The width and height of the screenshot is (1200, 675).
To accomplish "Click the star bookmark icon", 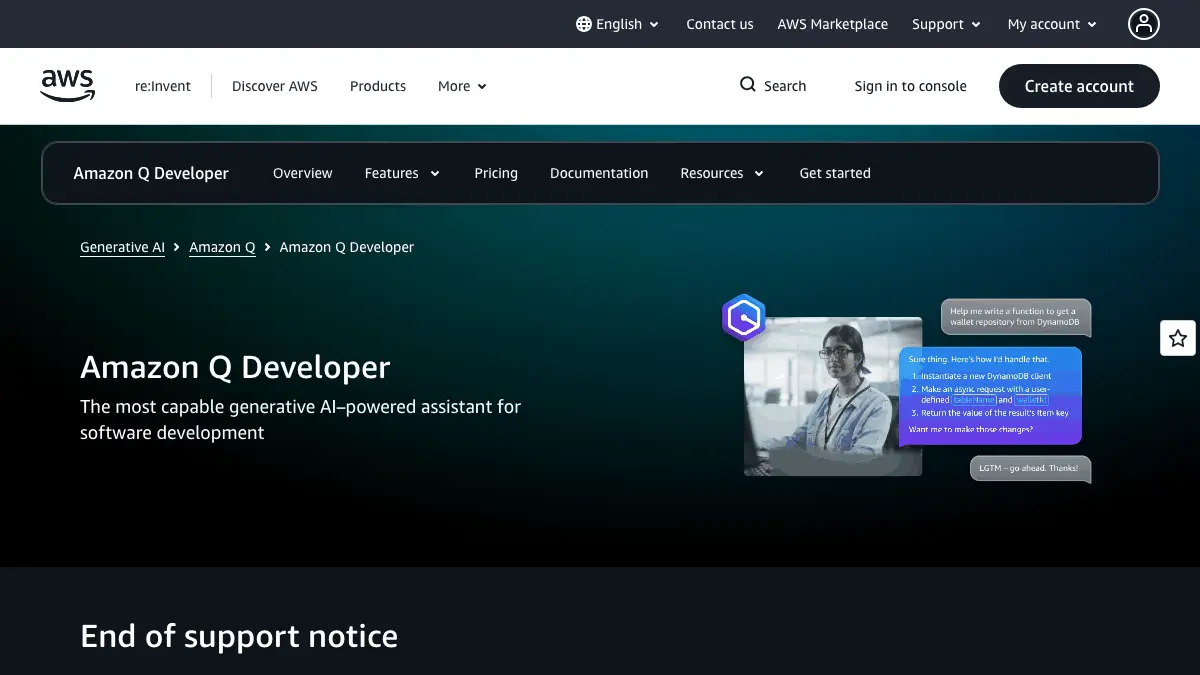I will click(x=1178, y=338).
